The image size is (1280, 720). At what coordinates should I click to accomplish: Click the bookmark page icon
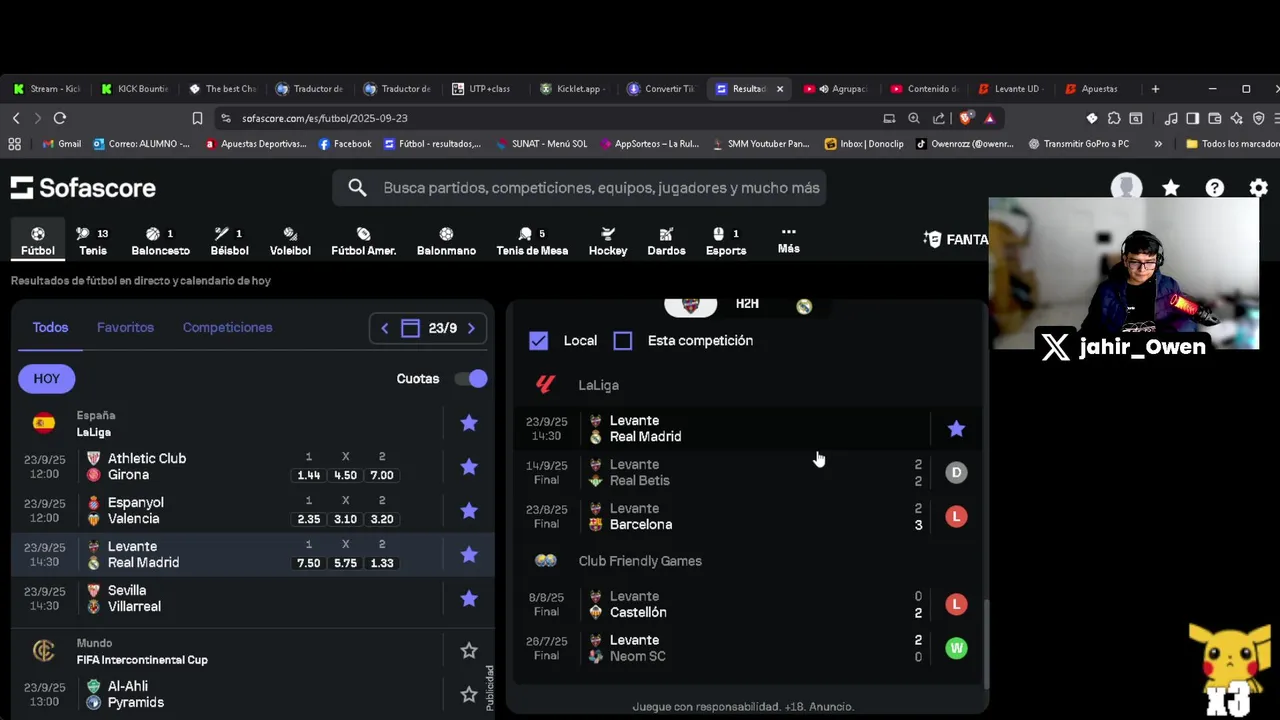(197, 118)
